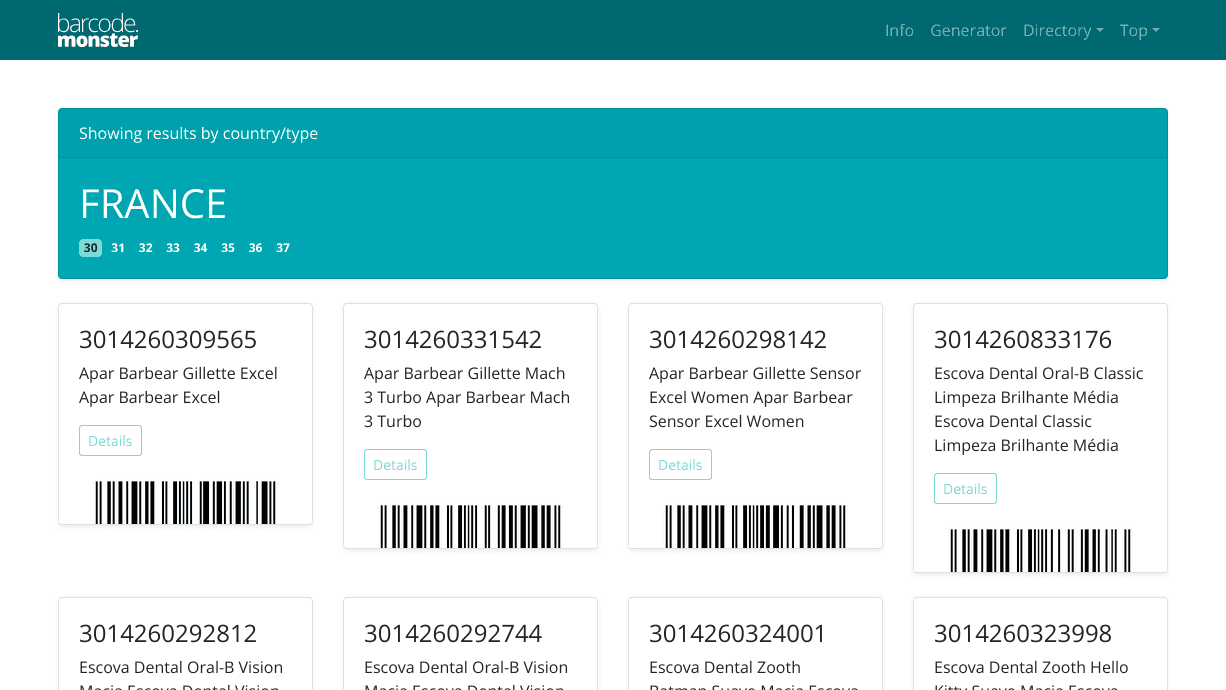Screen dimensions: 1226x690
Task: Click barcode number 3014260323998
Action: coord(1023,634)
